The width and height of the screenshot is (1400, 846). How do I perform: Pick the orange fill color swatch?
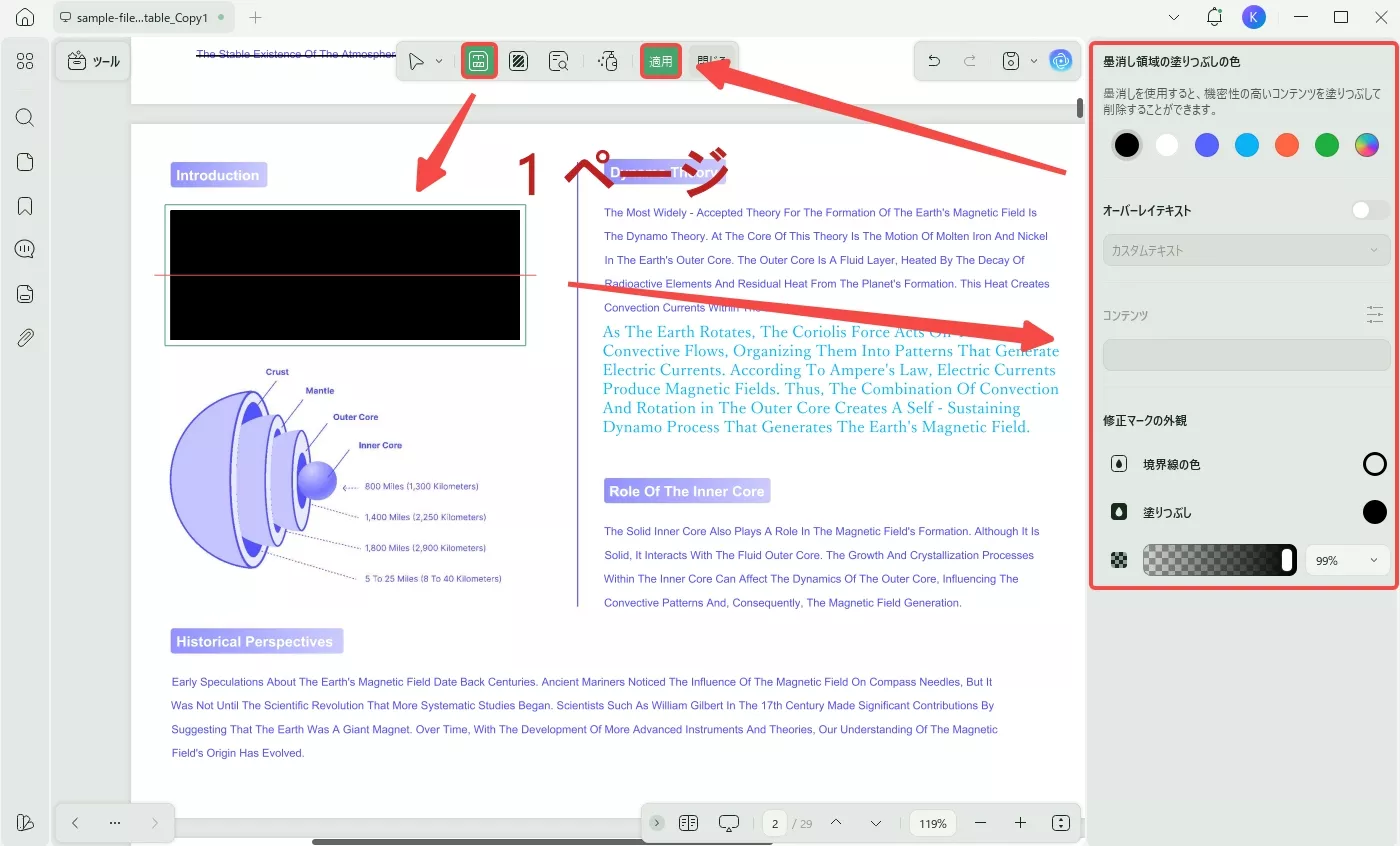pyautogui.click(x=1287, y=145)
